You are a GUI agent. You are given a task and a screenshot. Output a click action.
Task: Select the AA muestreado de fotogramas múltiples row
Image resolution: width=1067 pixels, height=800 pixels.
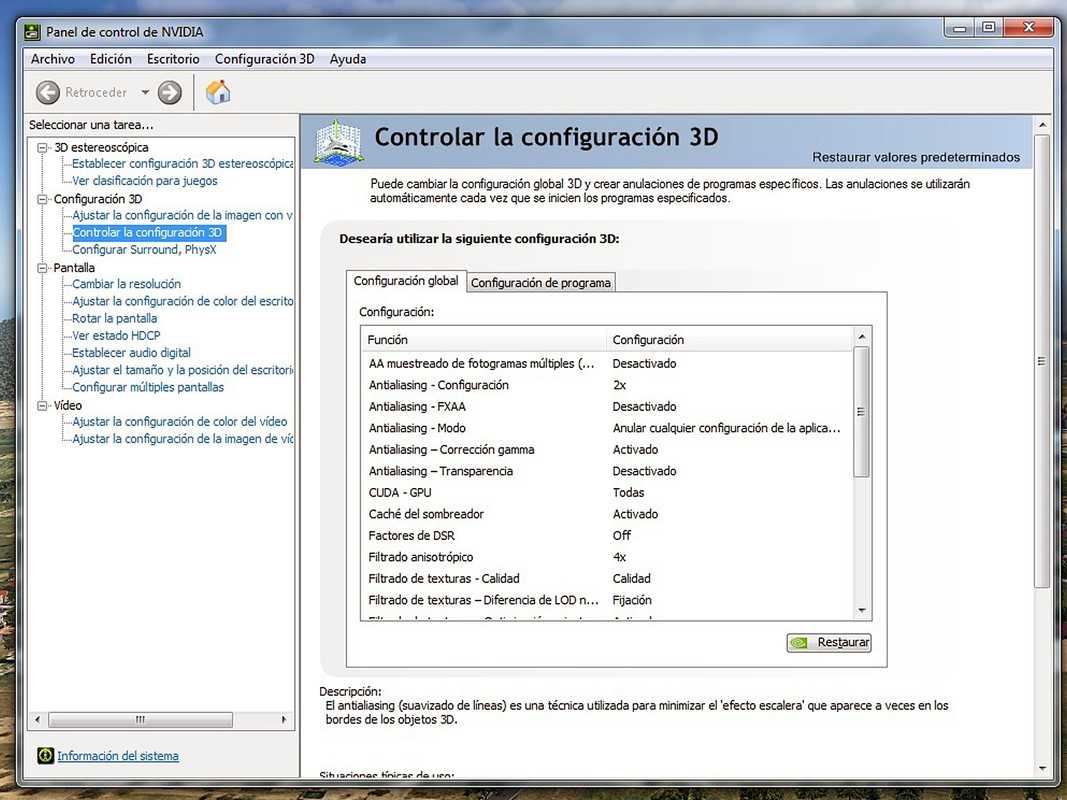pyautogui.click(x=607, y=363)
